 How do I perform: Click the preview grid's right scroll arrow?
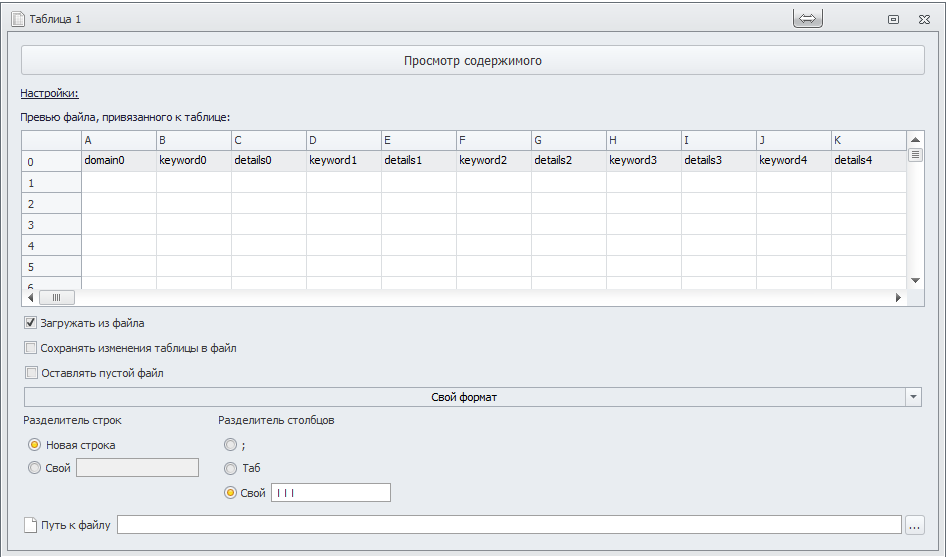click(x=898, y=298)
